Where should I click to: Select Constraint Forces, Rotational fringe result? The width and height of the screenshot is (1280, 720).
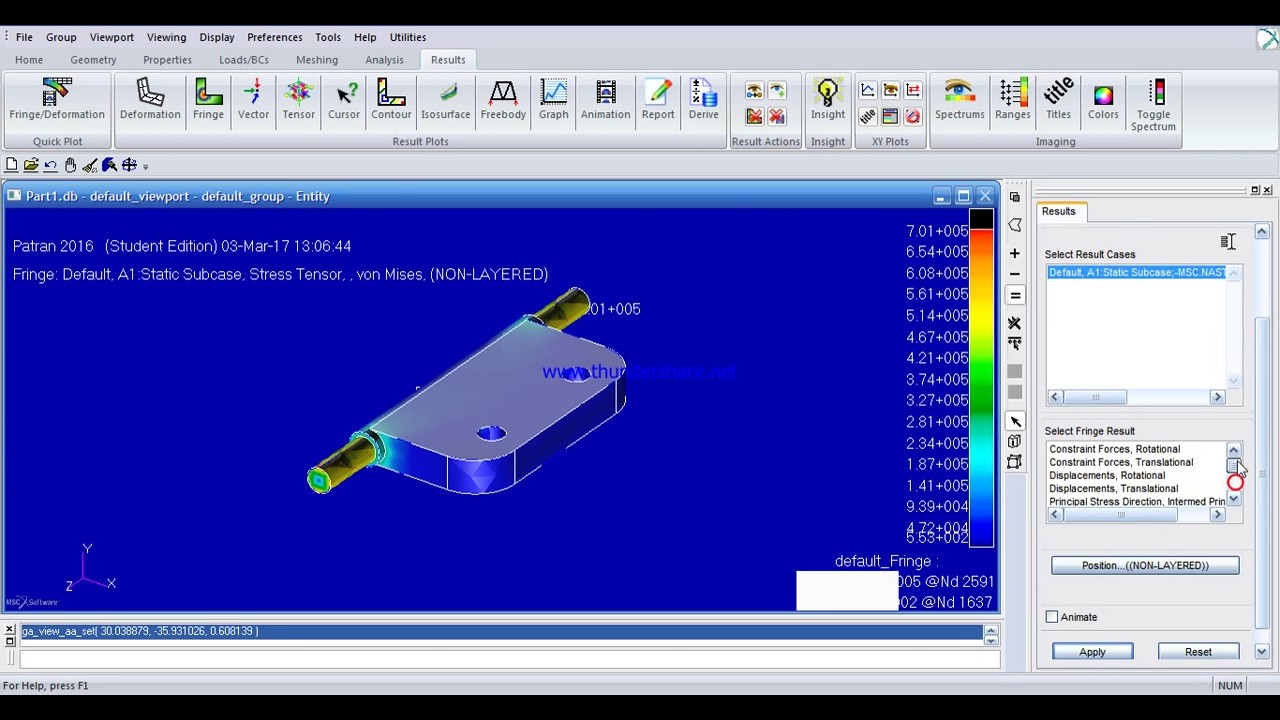1137,449
